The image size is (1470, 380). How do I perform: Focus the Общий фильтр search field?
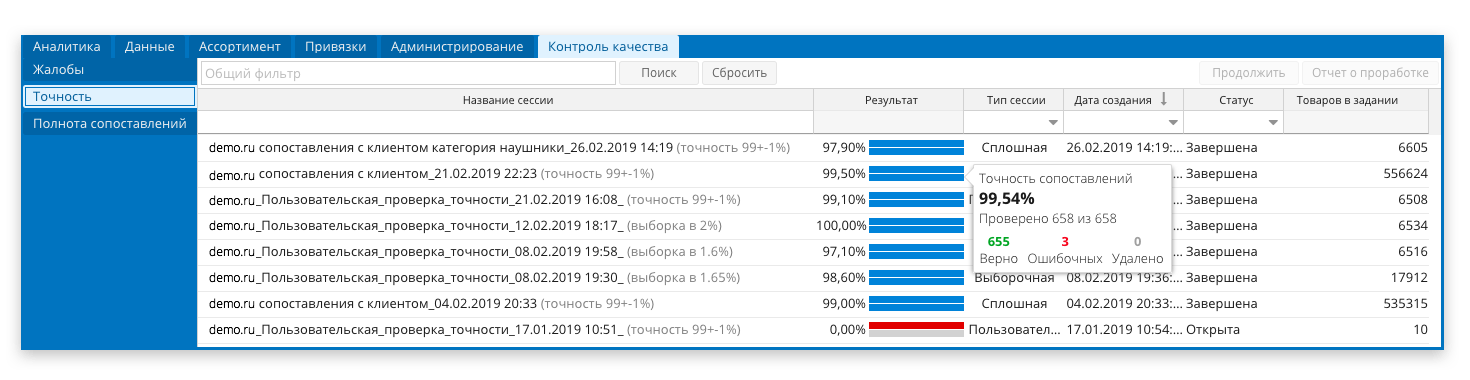408,73
